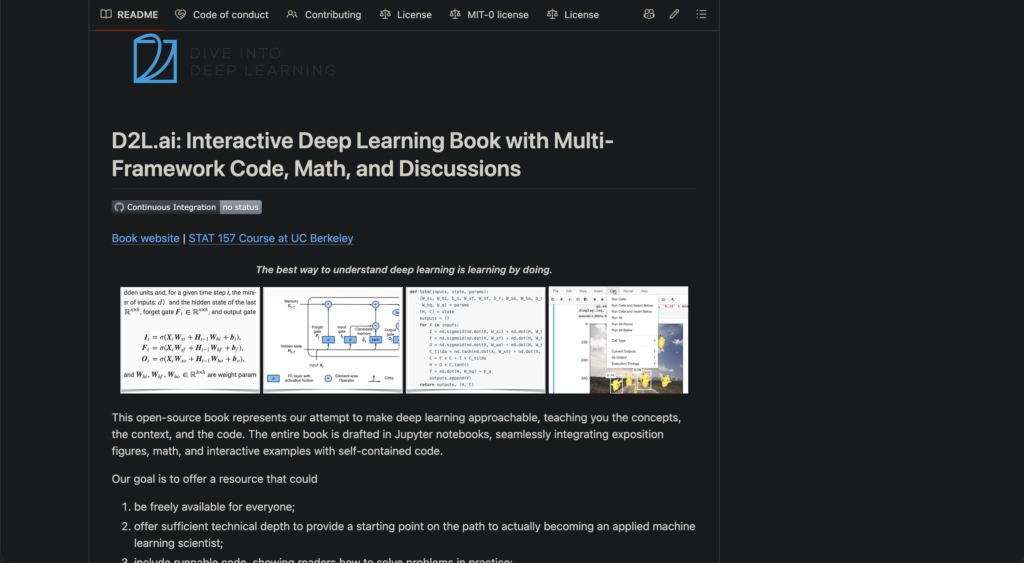
Task: Select the first License tab
Action: 406,14
